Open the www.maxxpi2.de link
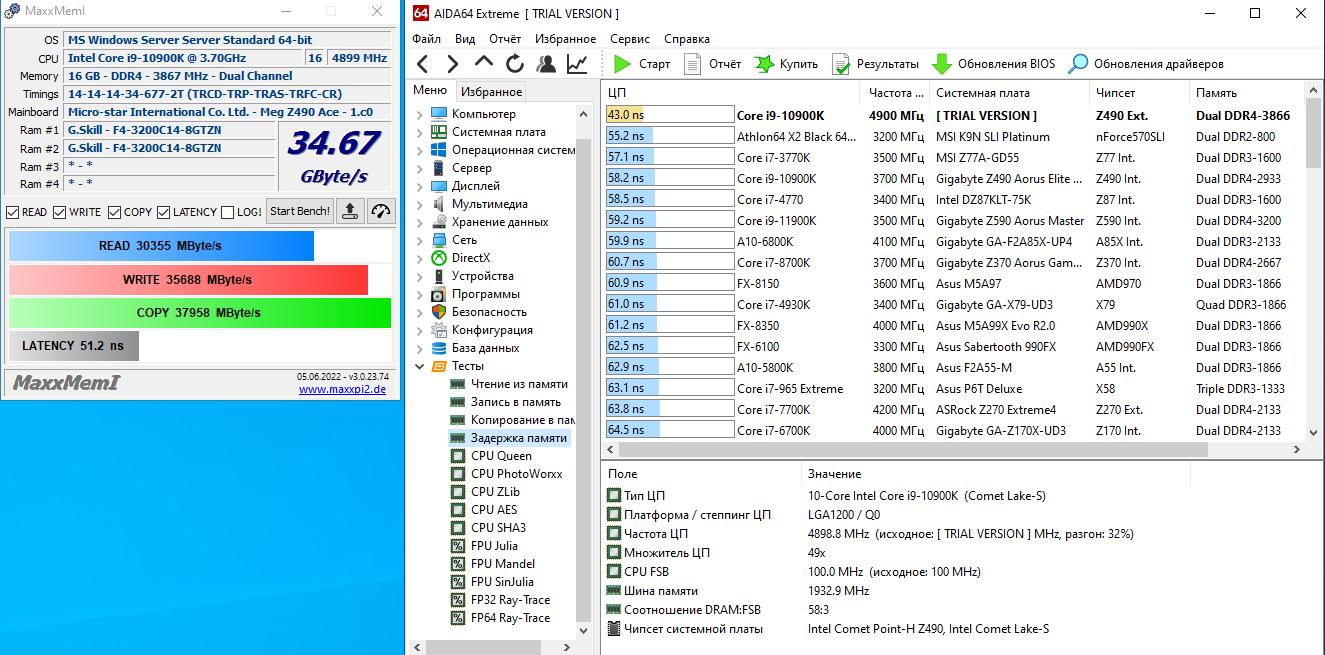 342,390
